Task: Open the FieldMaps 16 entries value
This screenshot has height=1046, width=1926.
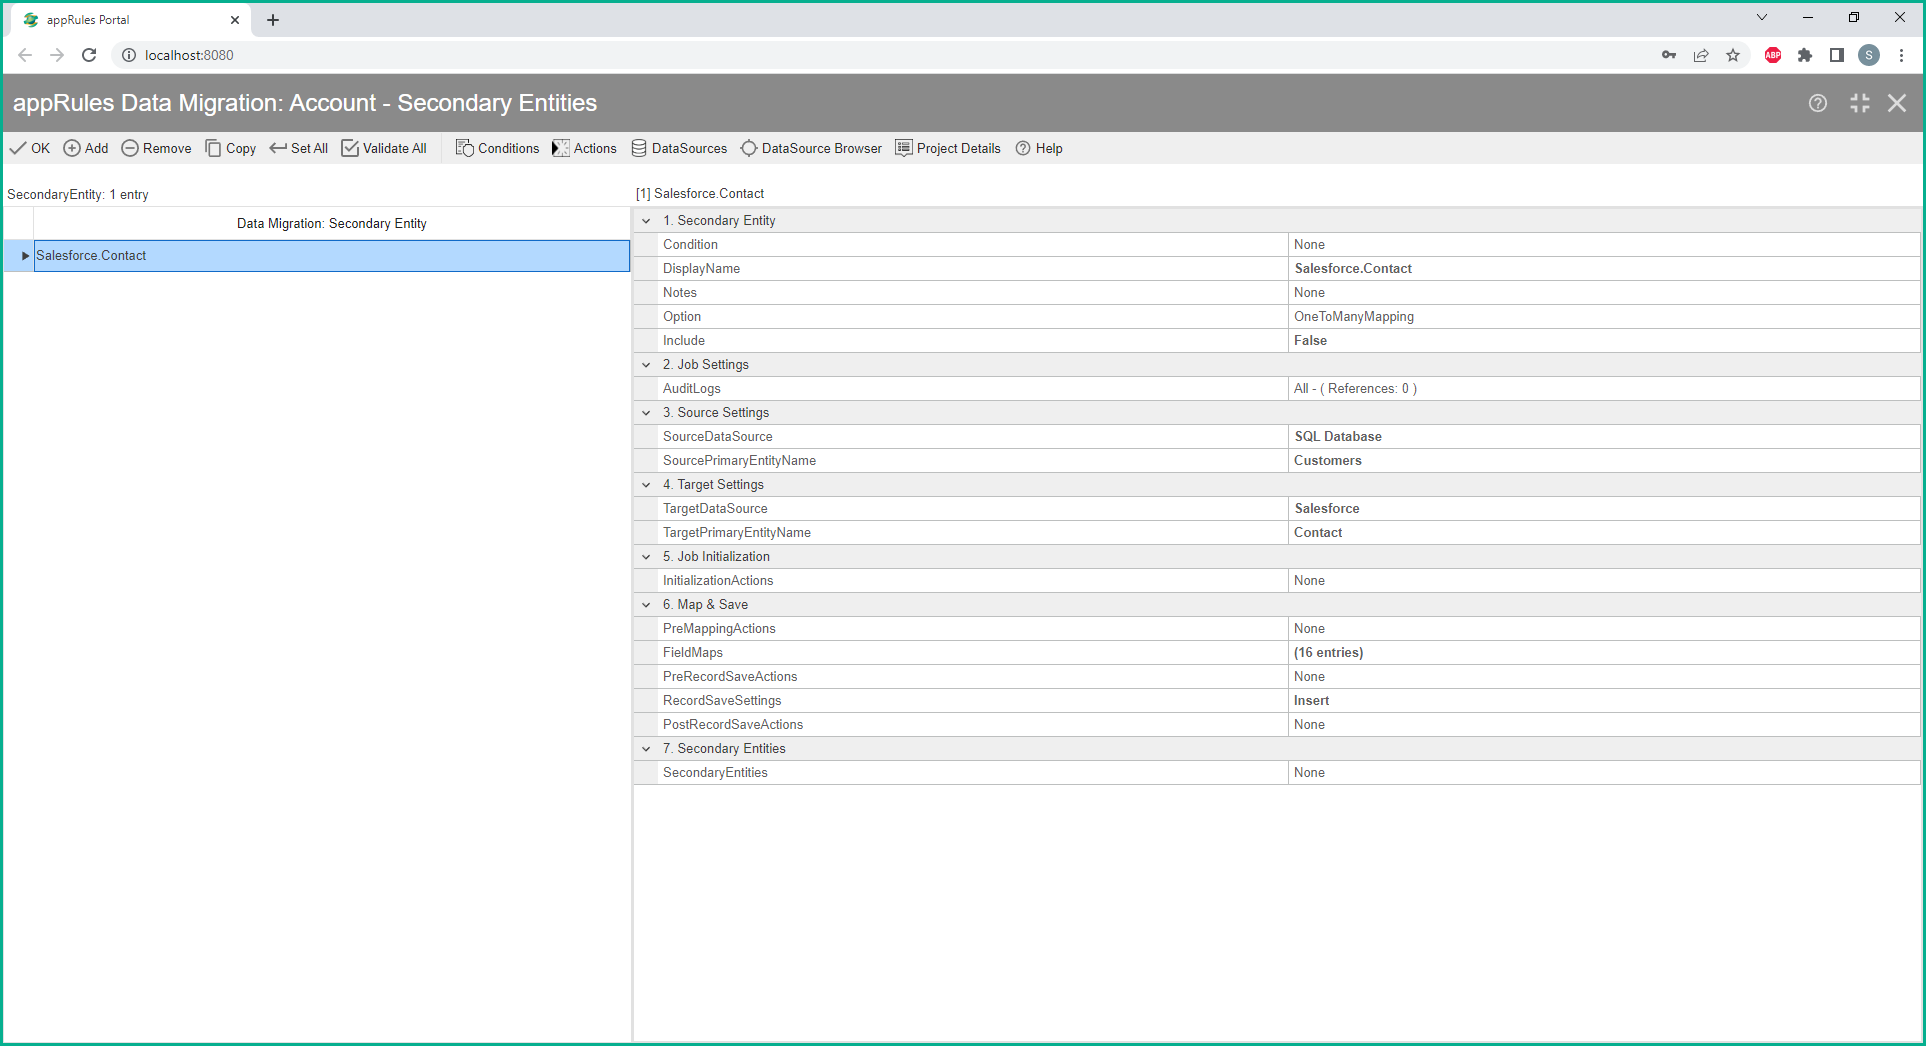Action: (x=1328, y=653)
